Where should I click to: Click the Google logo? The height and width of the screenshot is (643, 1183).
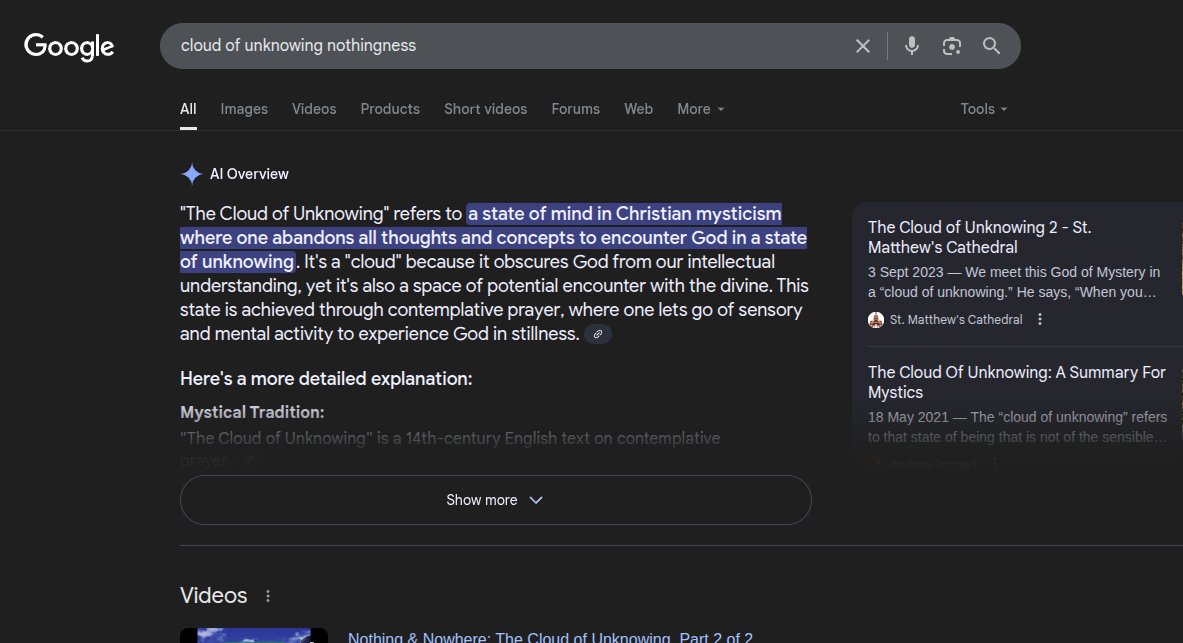[69, 47]
